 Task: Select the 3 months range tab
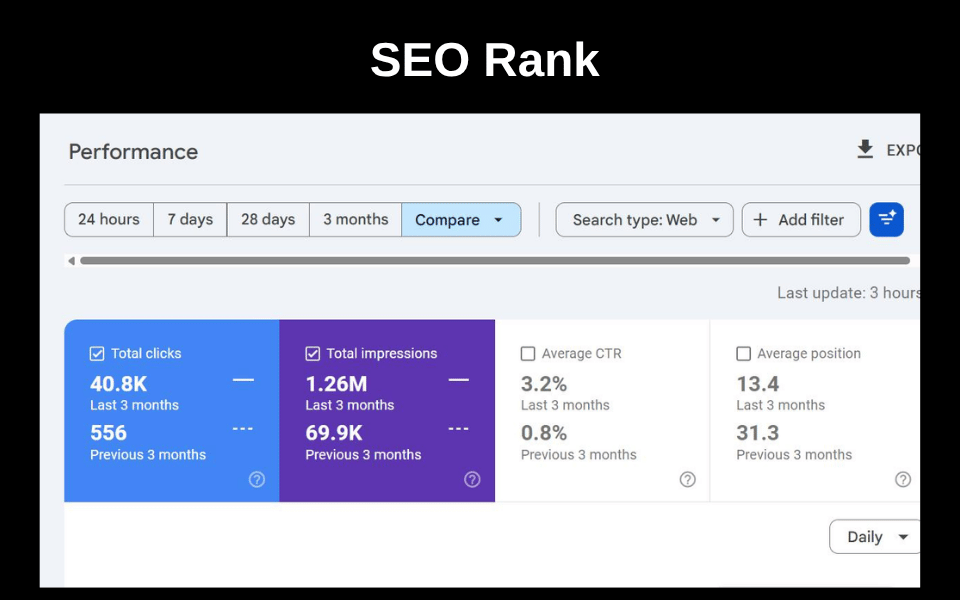click(356, 220)
